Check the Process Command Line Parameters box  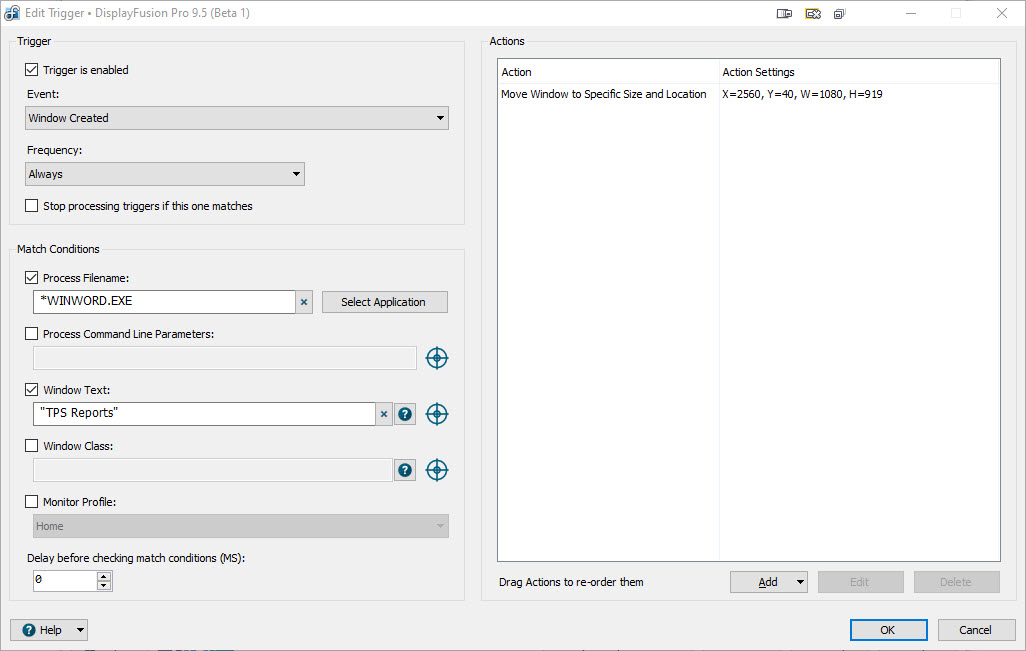tap(31, 334)
